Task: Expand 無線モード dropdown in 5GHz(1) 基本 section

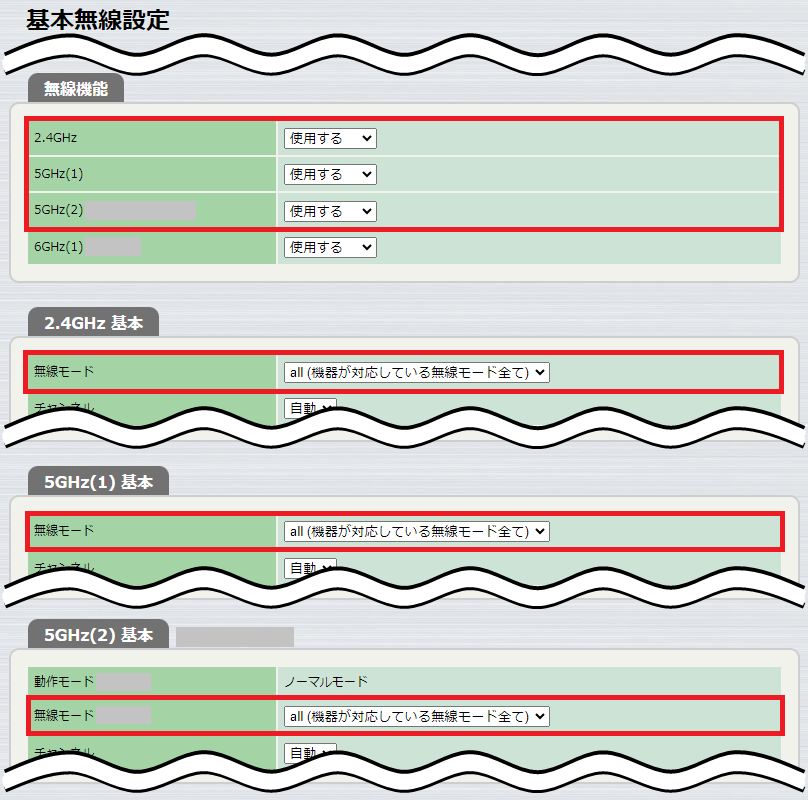Action: (x=416, y=532)
